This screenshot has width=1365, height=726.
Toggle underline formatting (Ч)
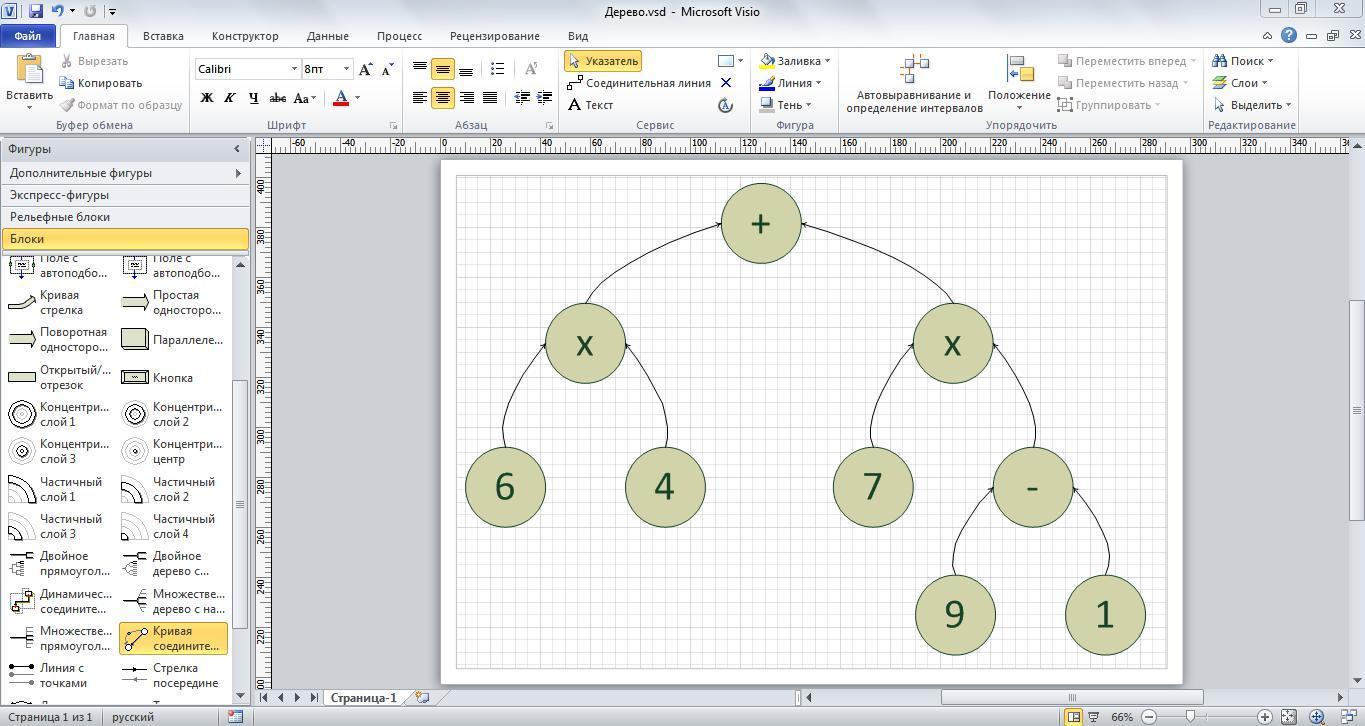(253, 98)
